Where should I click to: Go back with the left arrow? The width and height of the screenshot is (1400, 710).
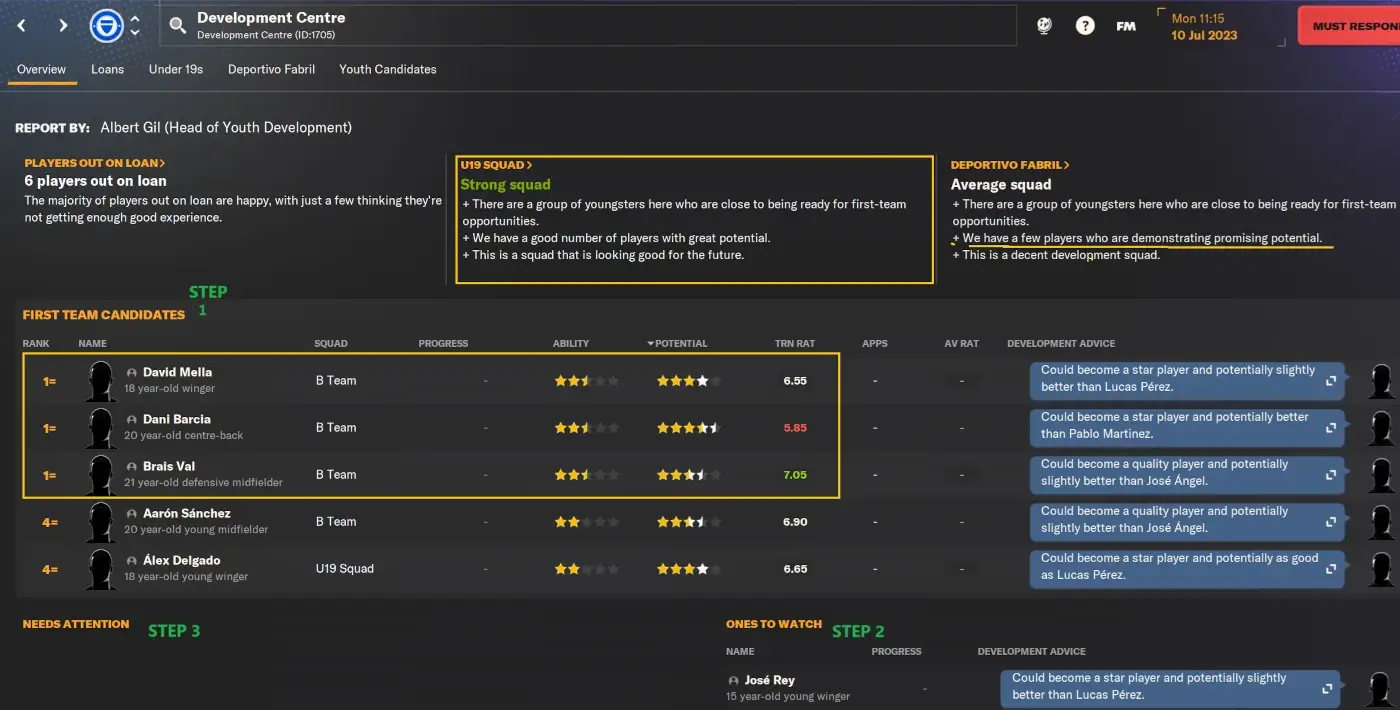pyautogui.click(x=22, y=26)
